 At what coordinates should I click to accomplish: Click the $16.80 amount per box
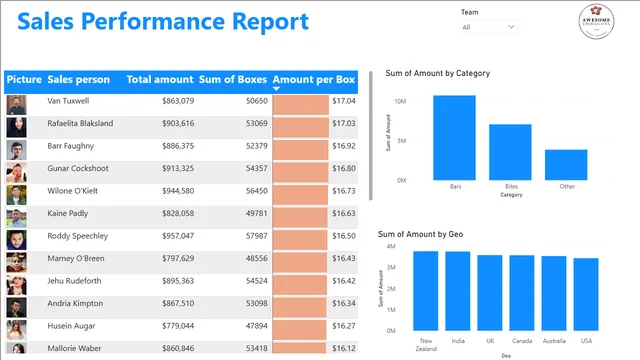click(x=344, y=168)
